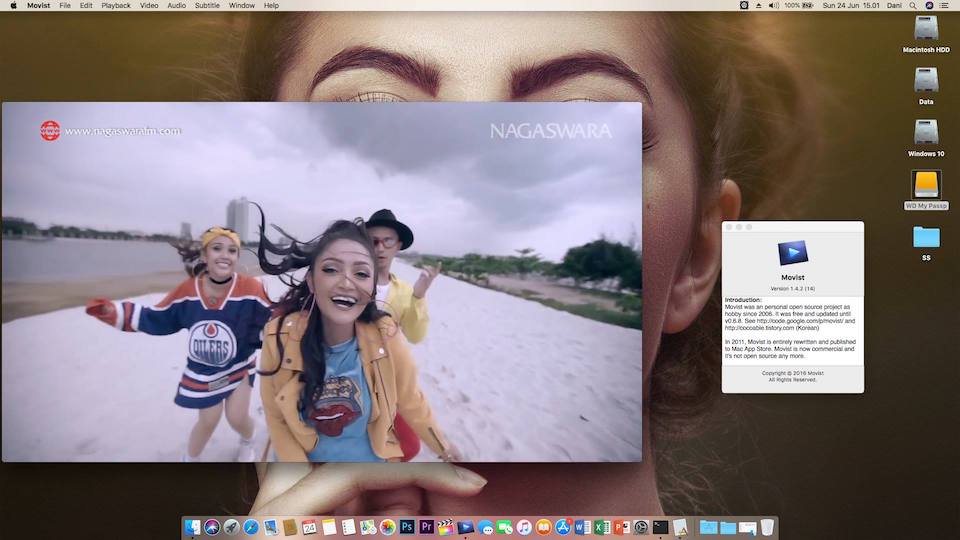Open the Dani user menu
960x540 pixels.
tap(894, 6)
